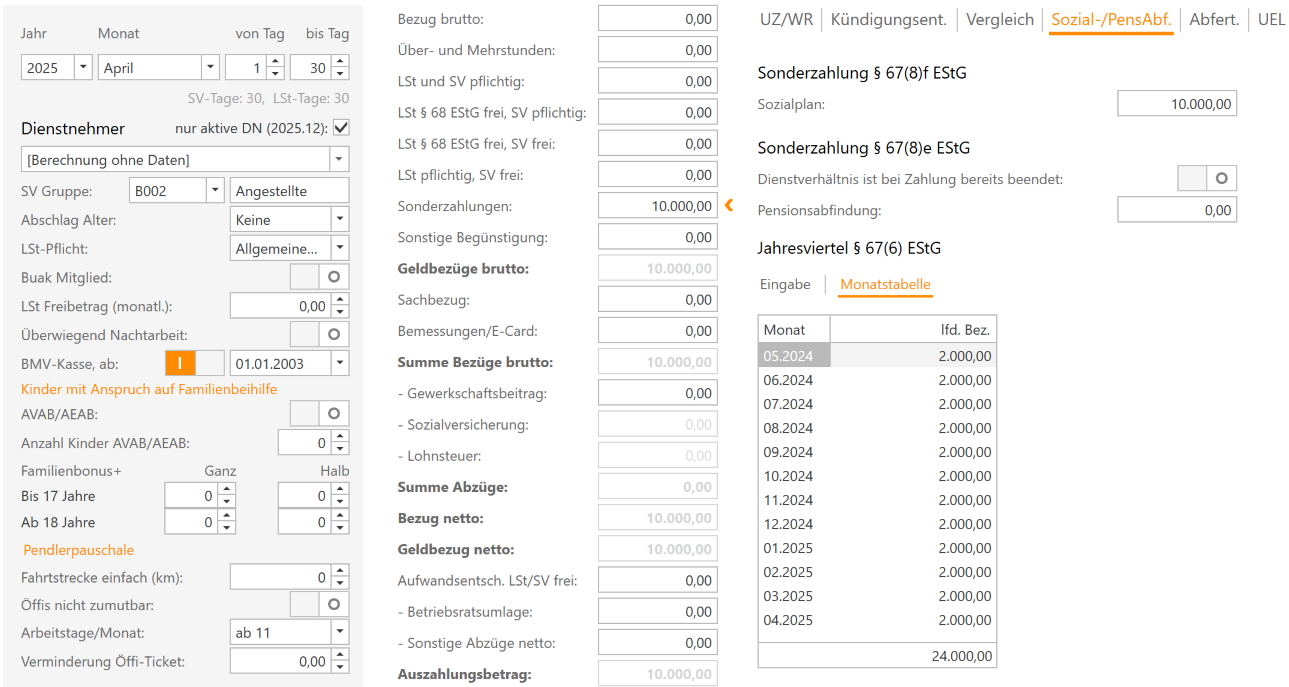Image resolution: width=1289 pixels, height=687 pixels.
Task: Open the Eingabe sub-tab
Action: [x=785, y=284]
